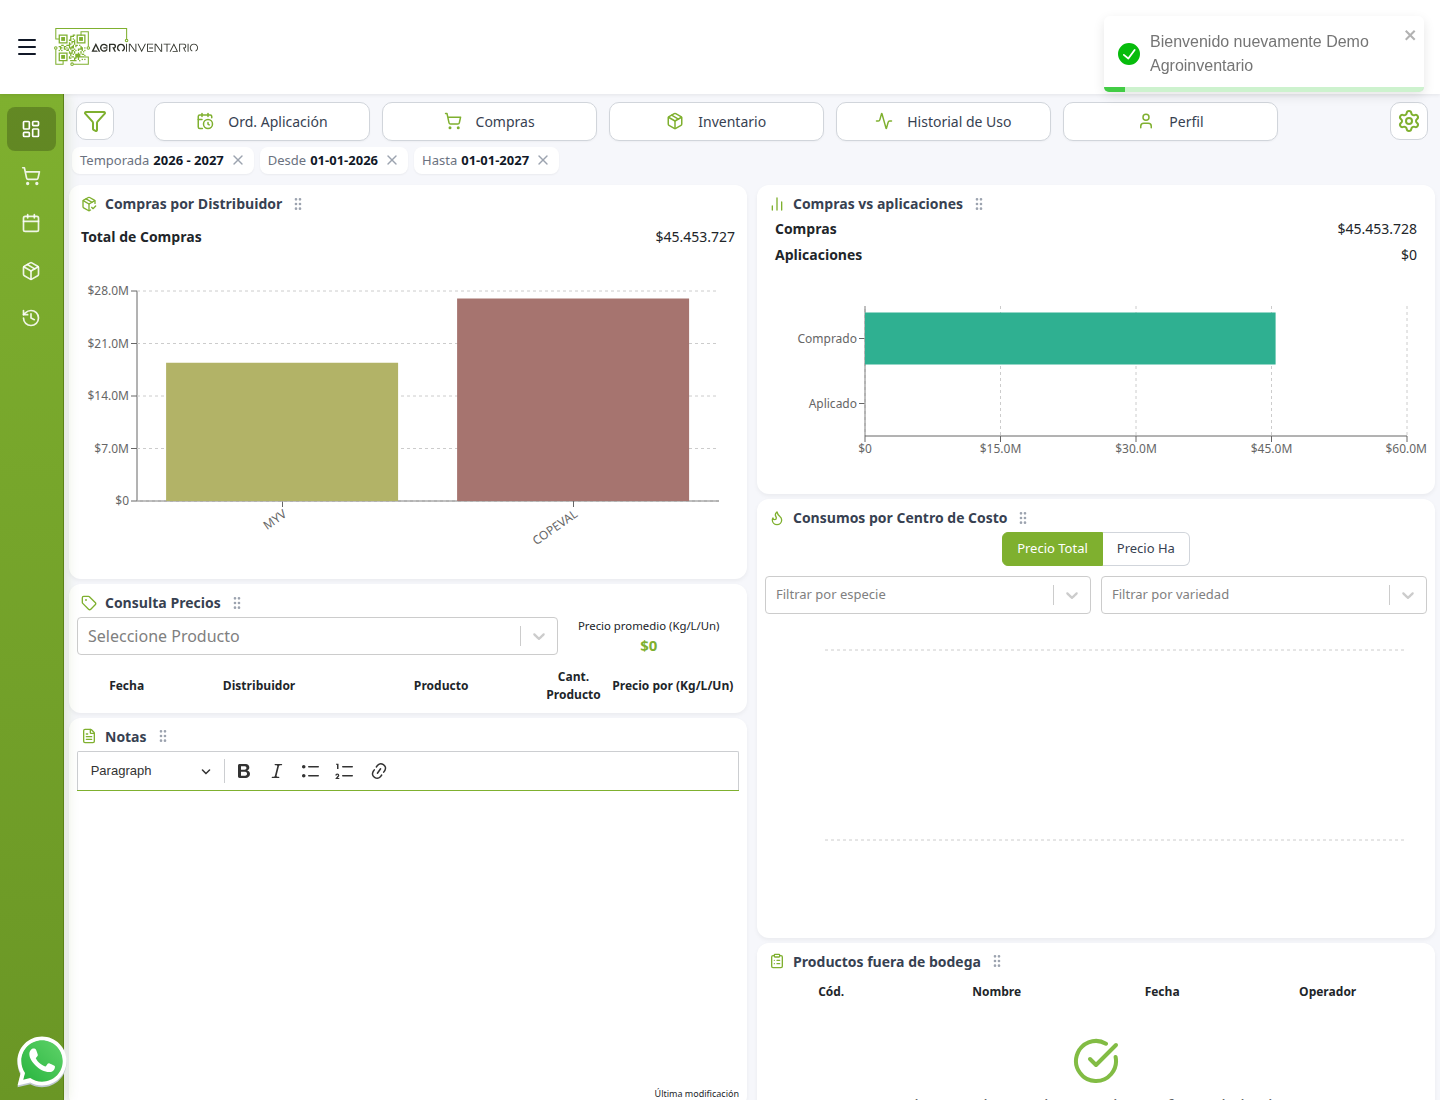Grab the Consumos por Centro de Costo drag handle
The image size is (1440, 1100).
coord(1023,518)
